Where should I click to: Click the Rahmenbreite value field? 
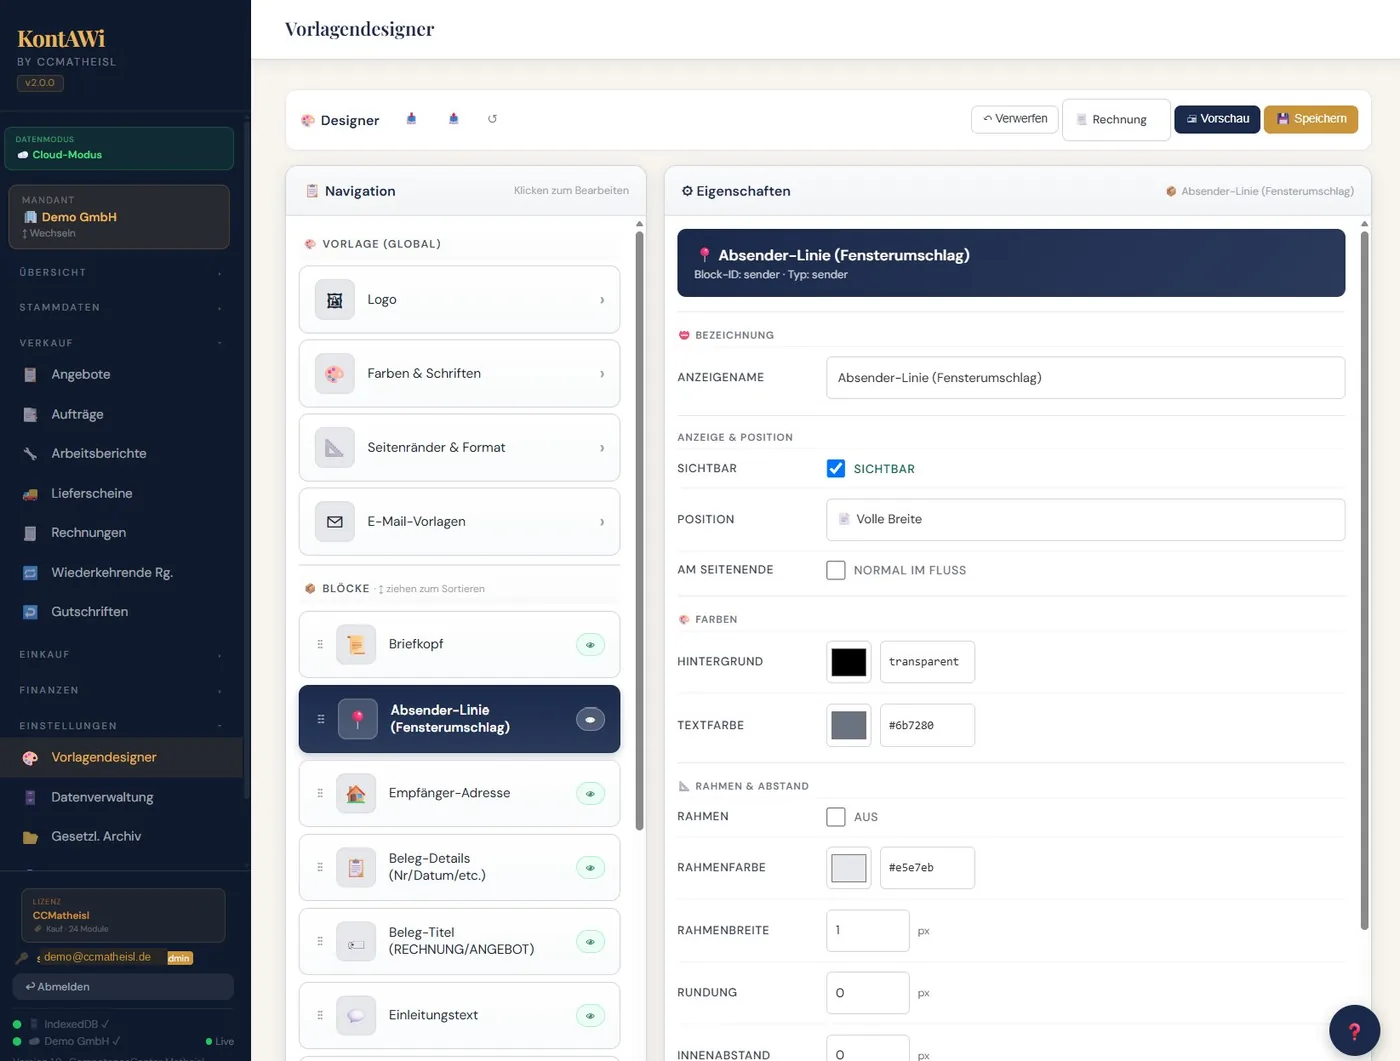868,931
